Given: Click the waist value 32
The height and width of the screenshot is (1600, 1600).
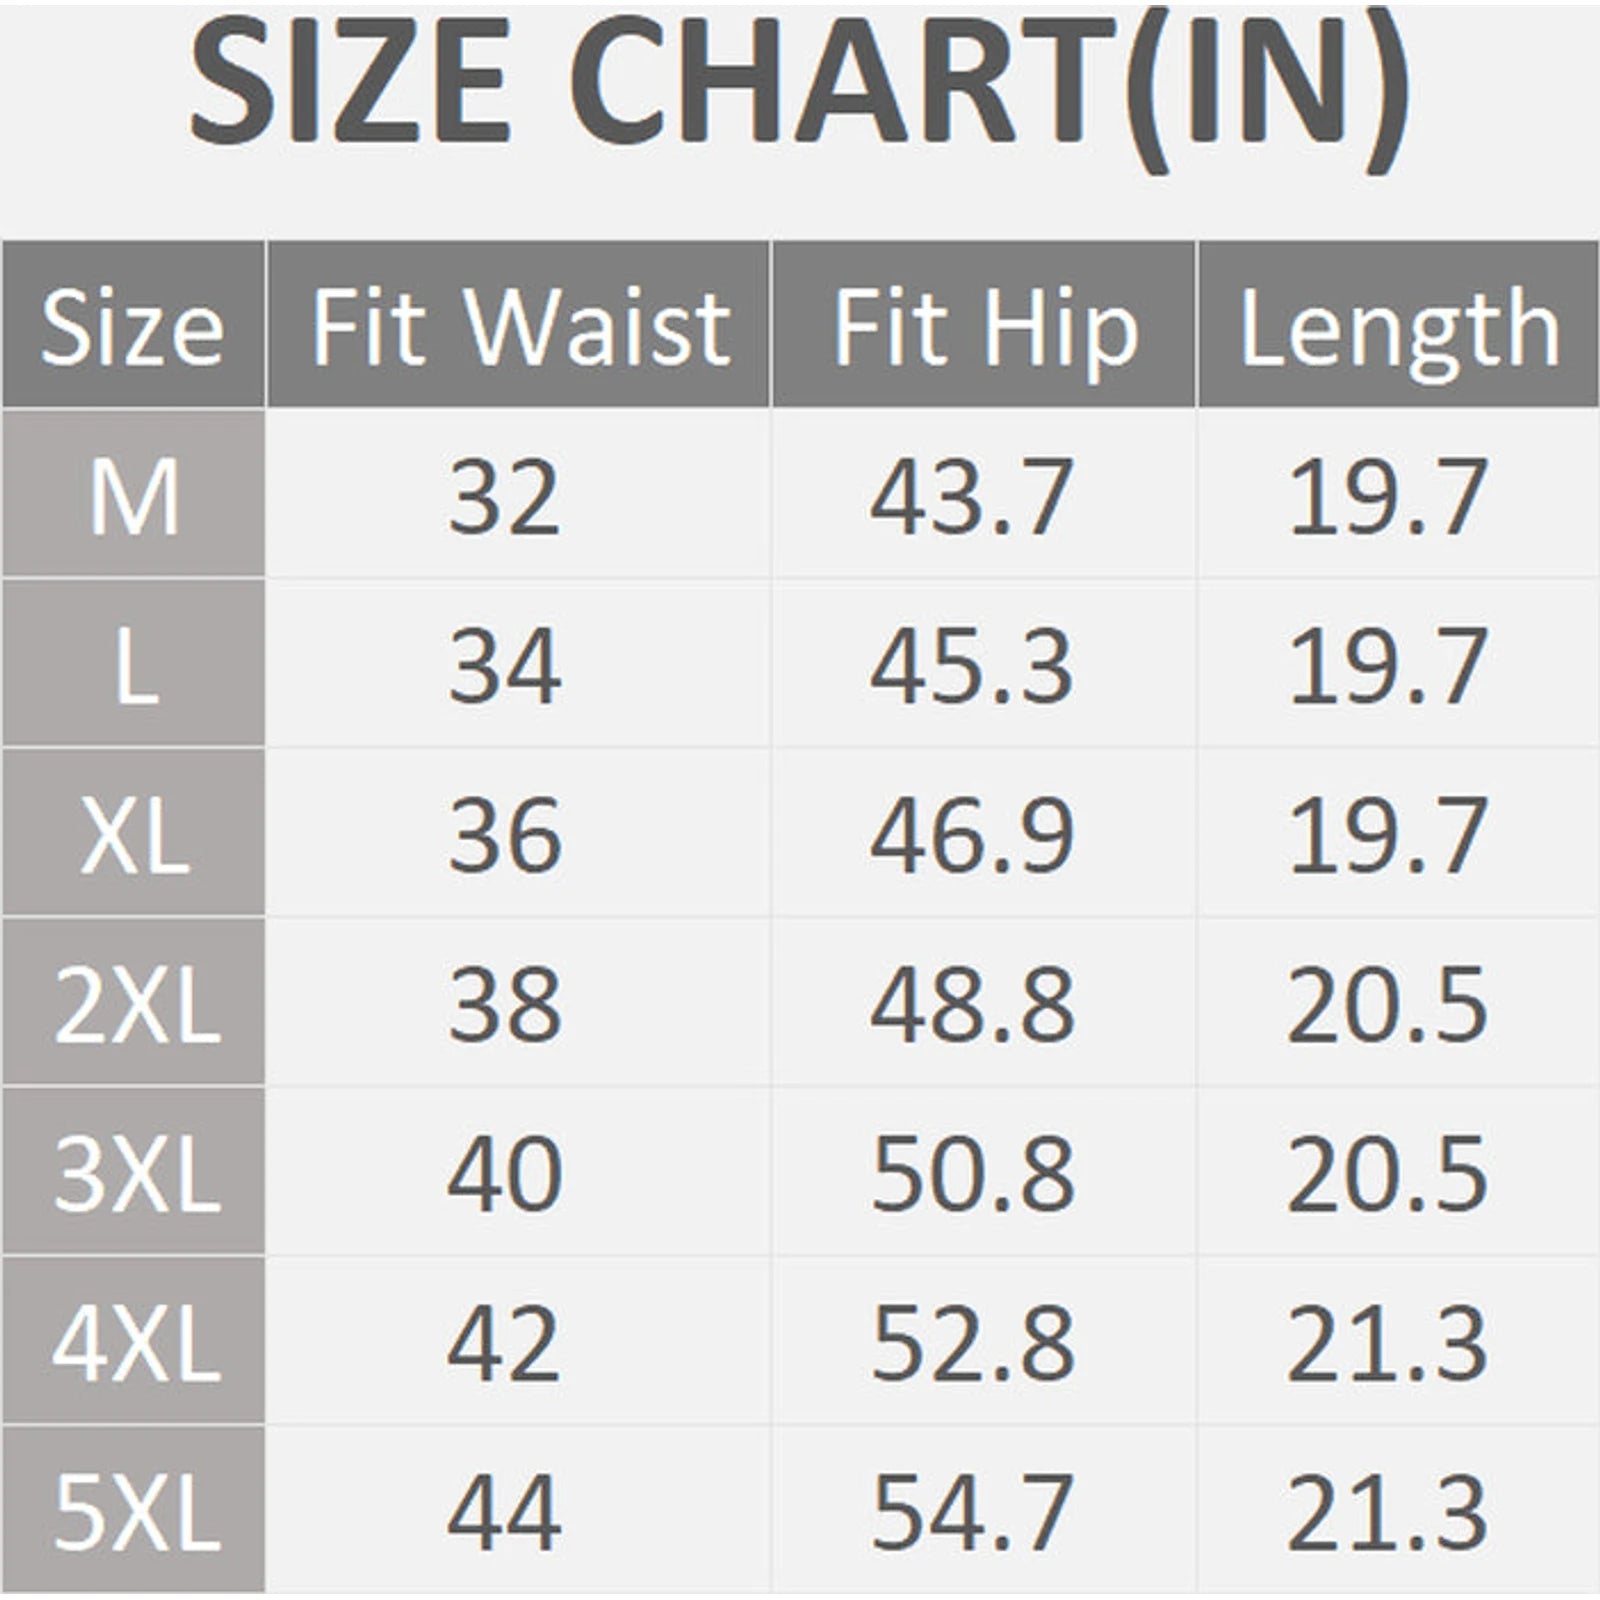Looking at the screenshot, I should tap(503, 496).
